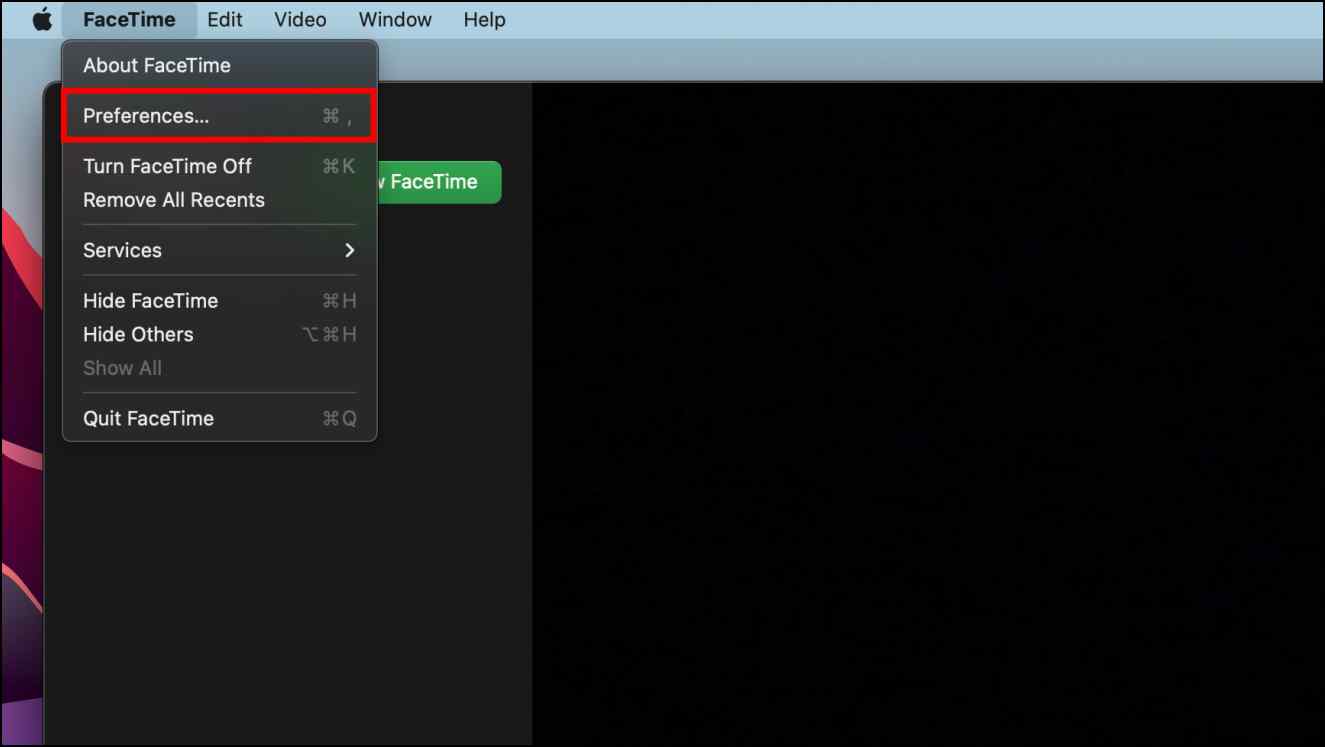Select Hide FaceTime
This screenshot has height=747, width=1325.
point(220,301)
